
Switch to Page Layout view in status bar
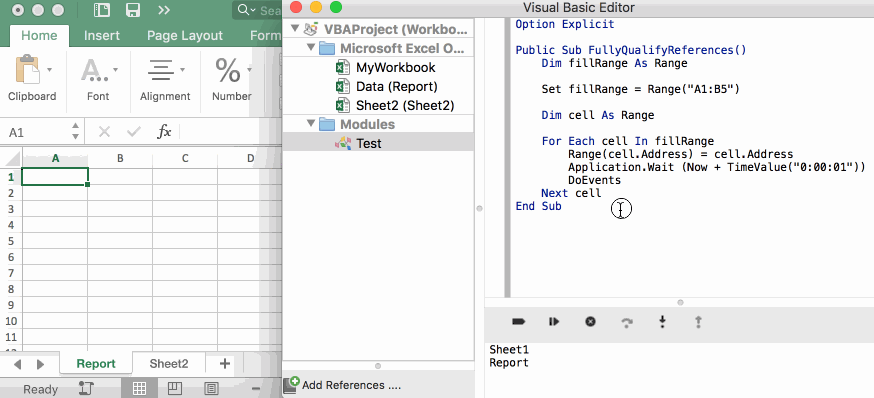click(175, 388)
